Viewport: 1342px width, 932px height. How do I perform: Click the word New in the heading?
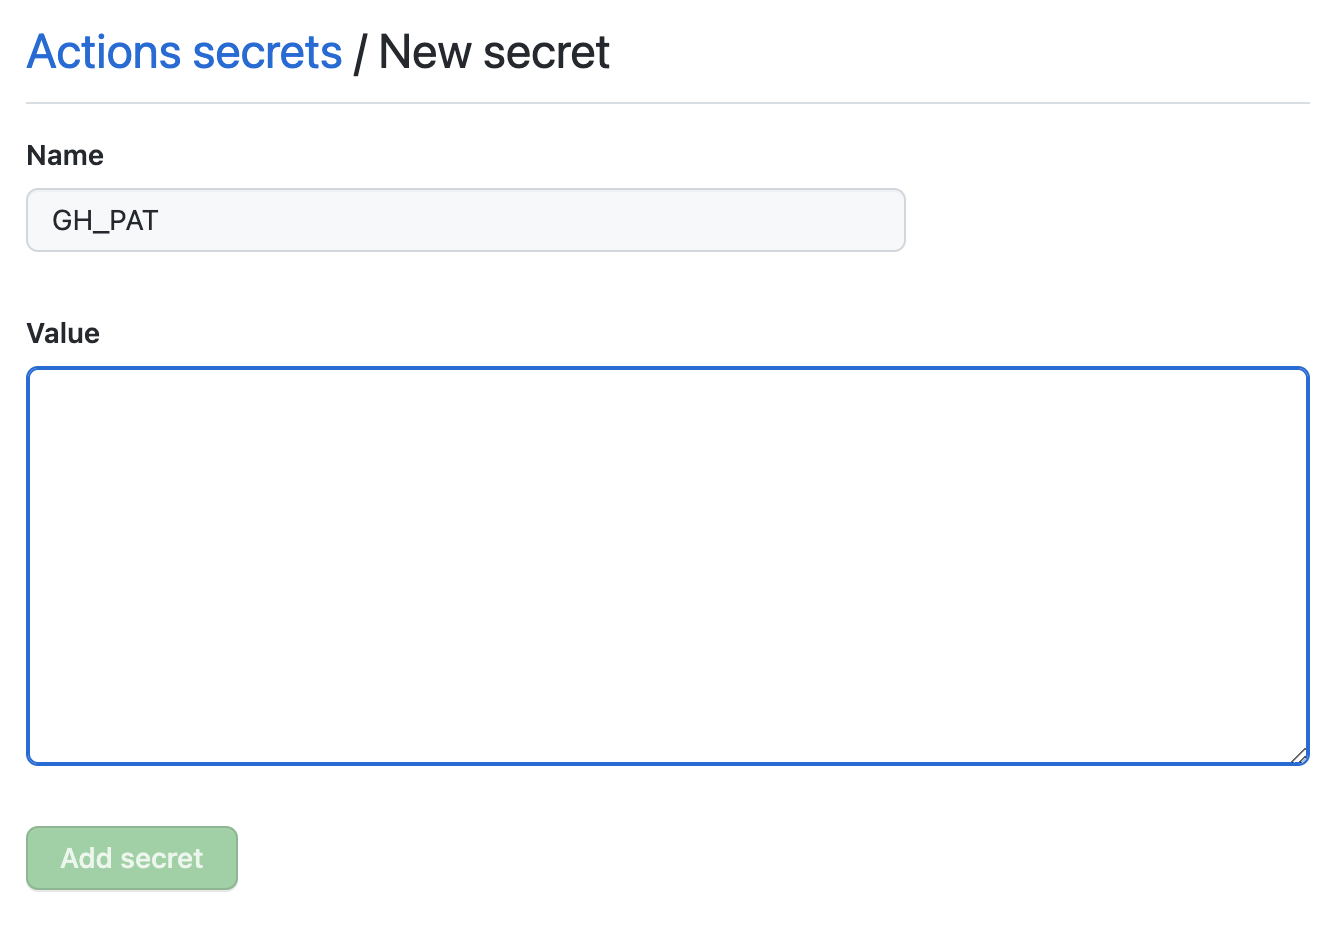pos(425,53)
